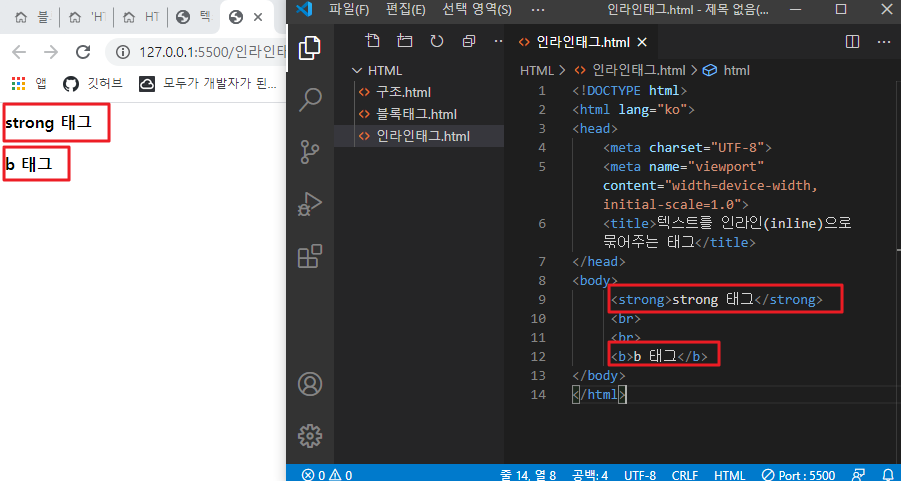Open the Run and Debug view
The width and height of the screenshot is (901, 481).
[x=310, y=204]
